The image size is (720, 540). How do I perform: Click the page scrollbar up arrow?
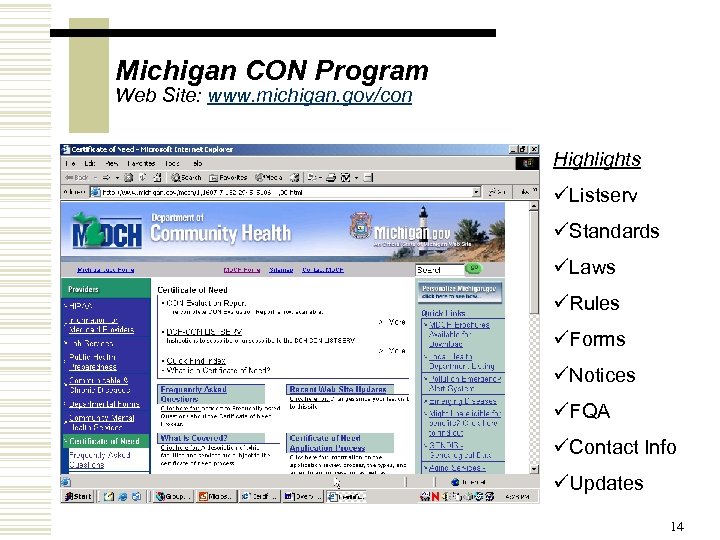point(534,206)
